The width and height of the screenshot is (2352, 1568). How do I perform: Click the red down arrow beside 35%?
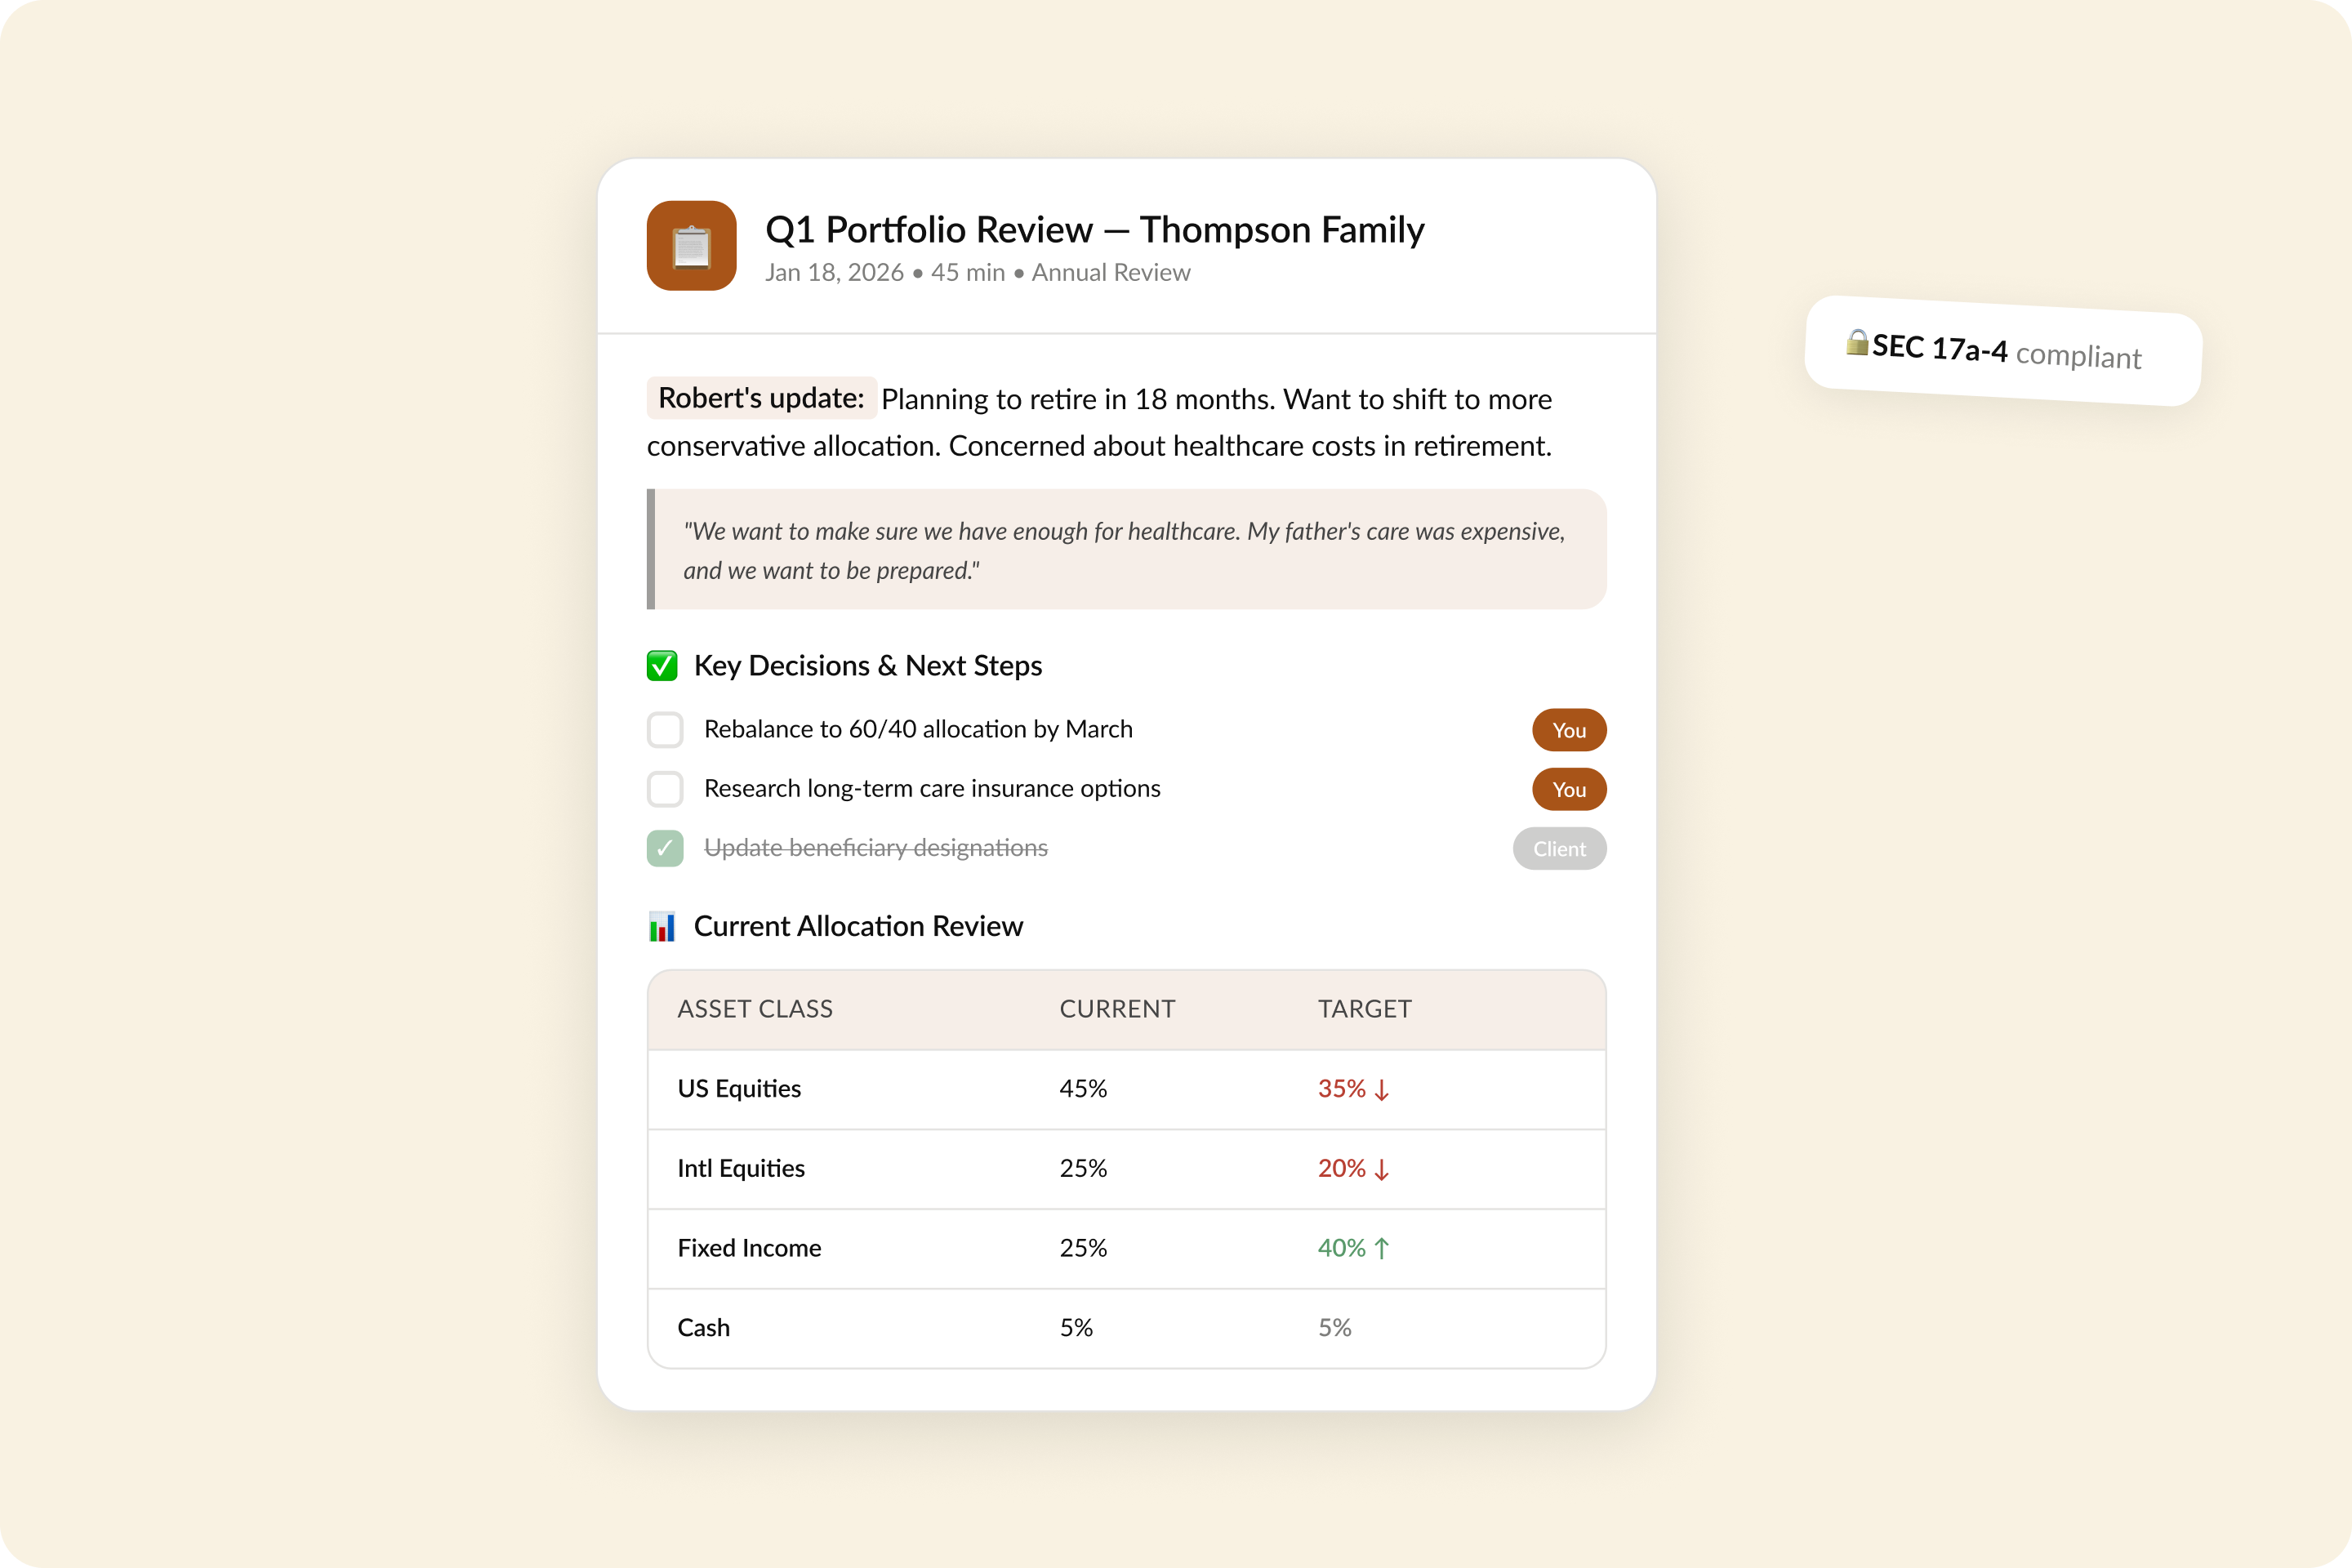1381,1089
